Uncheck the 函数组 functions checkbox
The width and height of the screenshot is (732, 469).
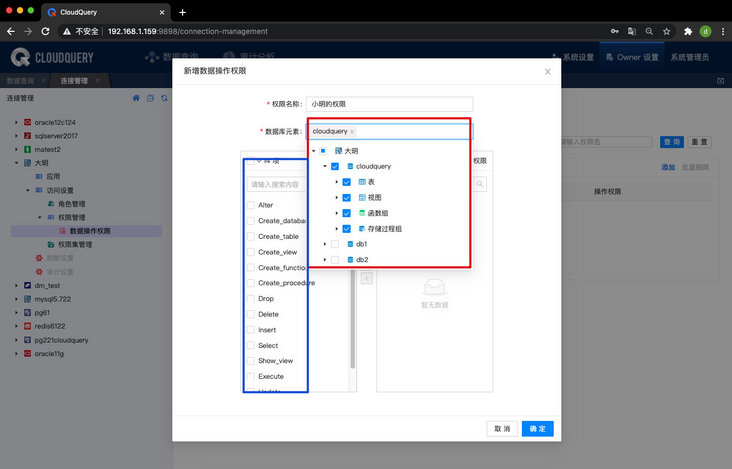point(346,213)
